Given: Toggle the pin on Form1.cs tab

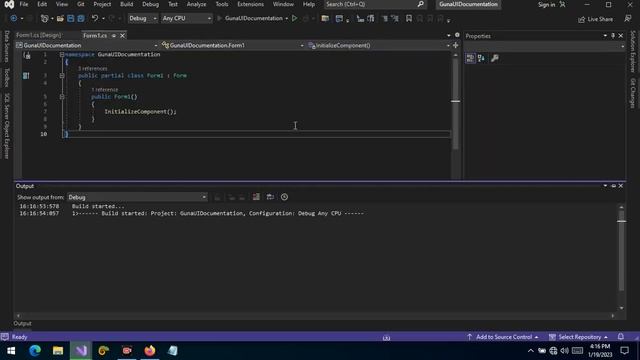Looking at the screenshot, I should pyautogui.click(x=114, y=36).
